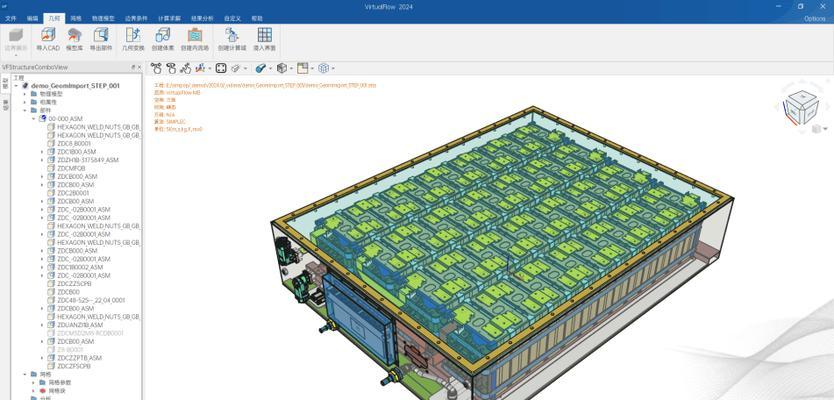
Task: Expand the ZDUANZI1B_ASM node
Action: pyautogui.click(x=42, y=325)
